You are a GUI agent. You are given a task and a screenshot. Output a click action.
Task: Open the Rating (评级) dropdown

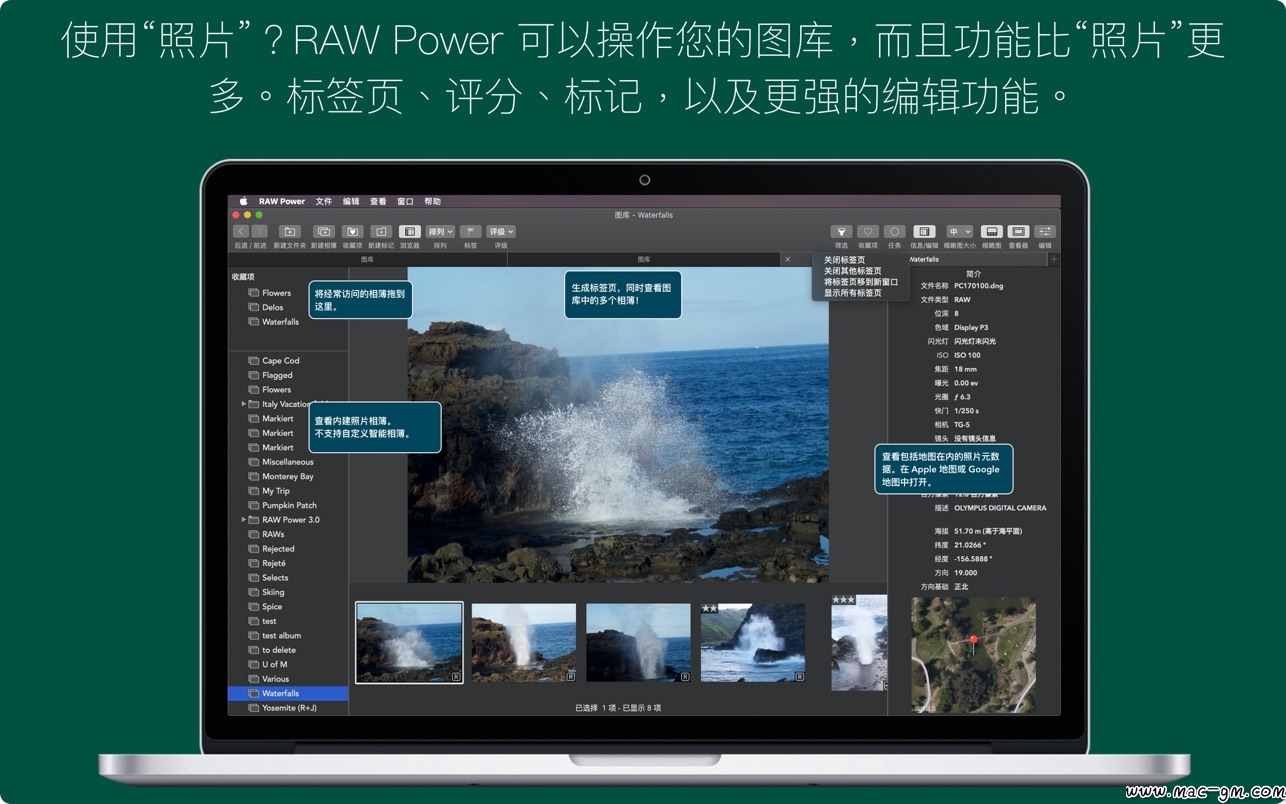click(500, 232)
